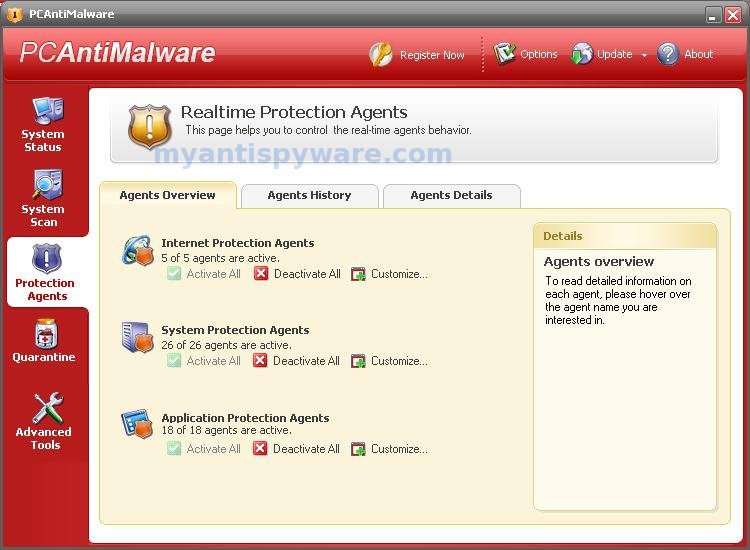Click the System Scan sidebar label

43,216
